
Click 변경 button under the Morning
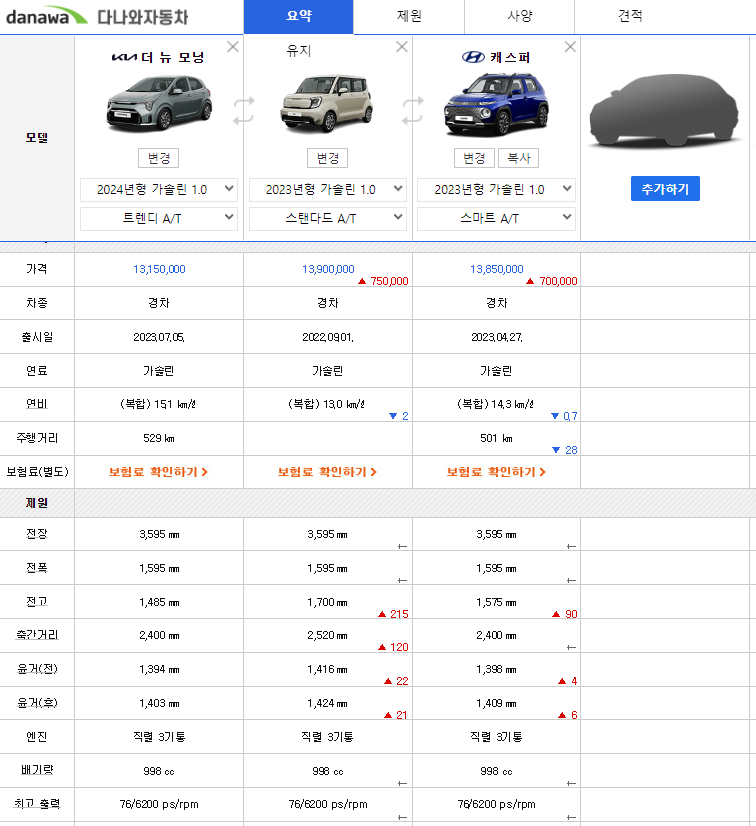pos(159,158)
